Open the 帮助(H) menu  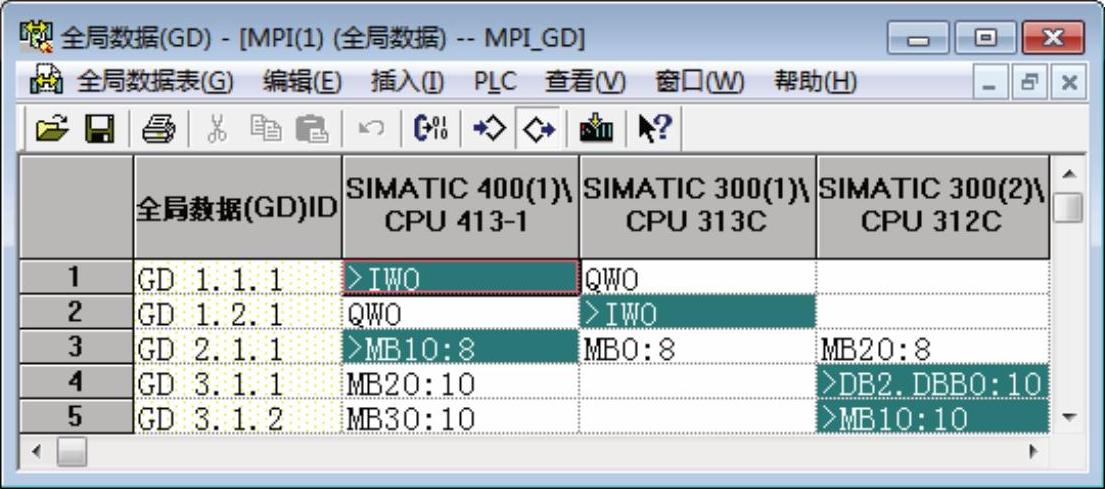815,82
